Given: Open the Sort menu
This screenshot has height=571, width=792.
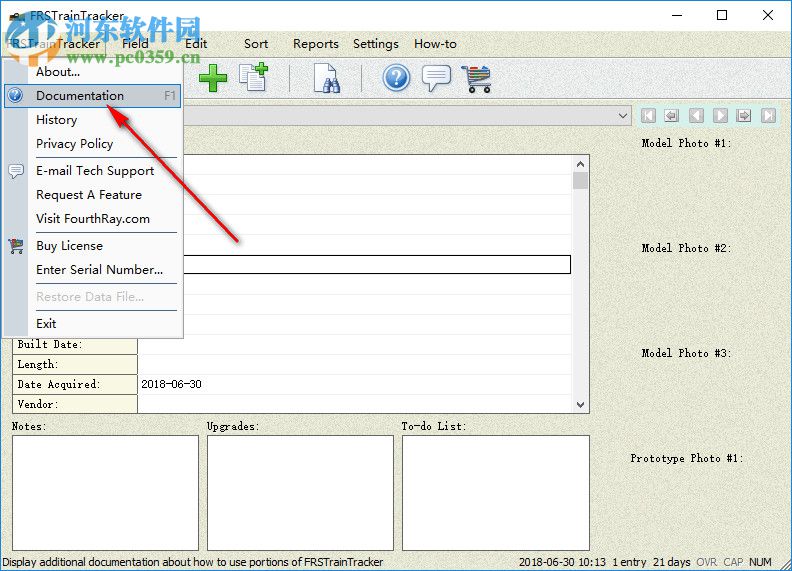Looking at the screenshot, I should (256, 44).
